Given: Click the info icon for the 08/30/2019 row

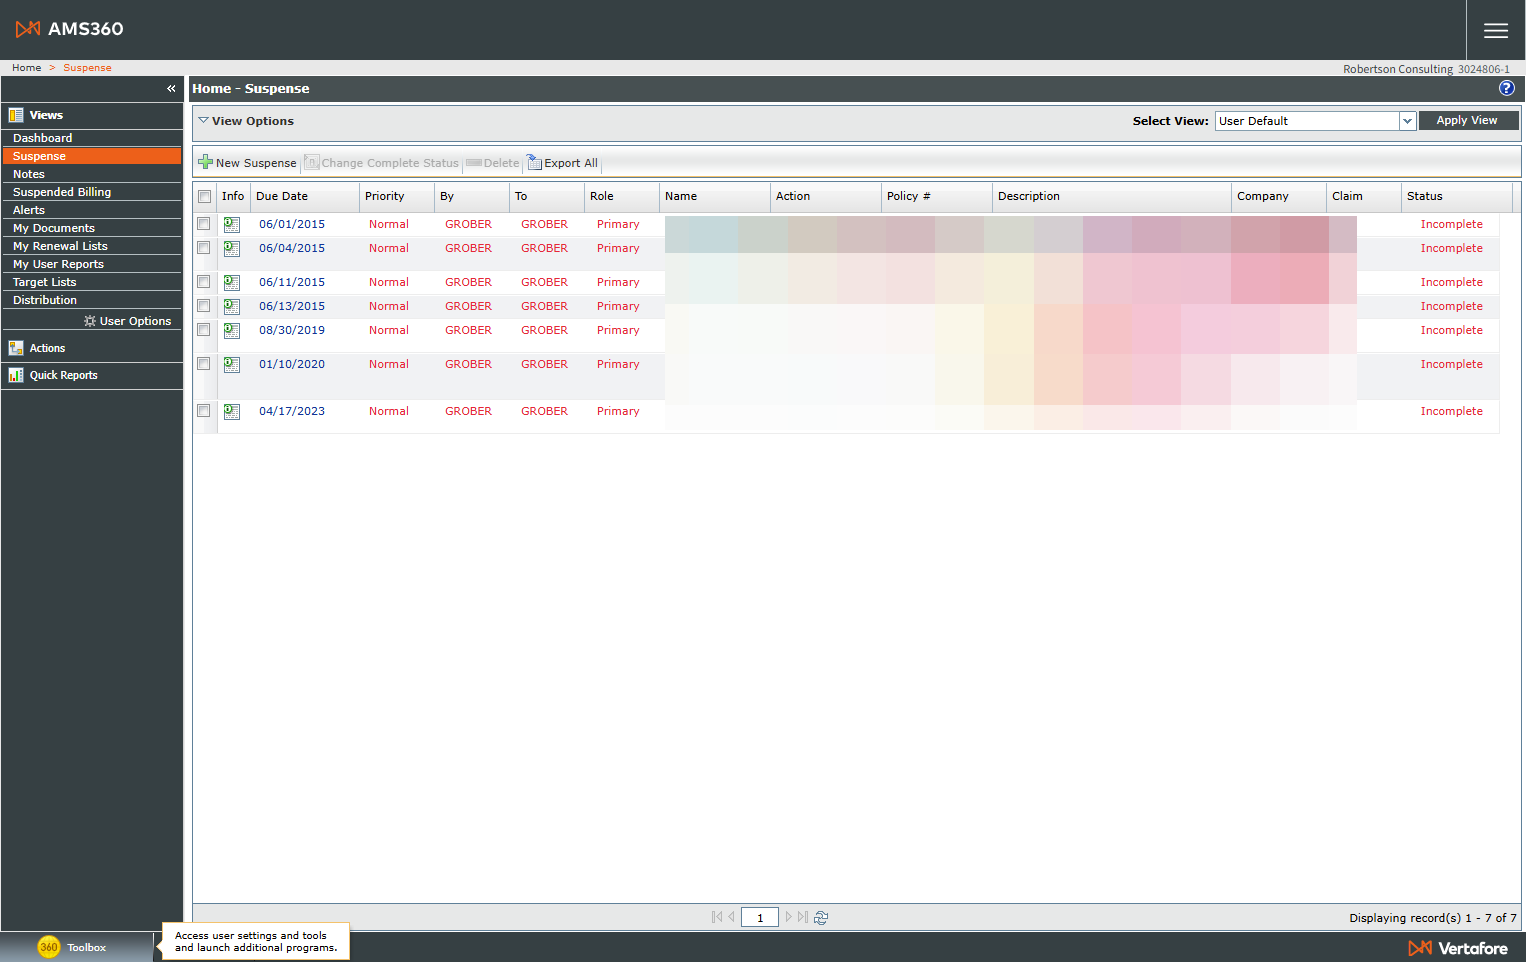Looking at the screenshot, I should (232, 331).
